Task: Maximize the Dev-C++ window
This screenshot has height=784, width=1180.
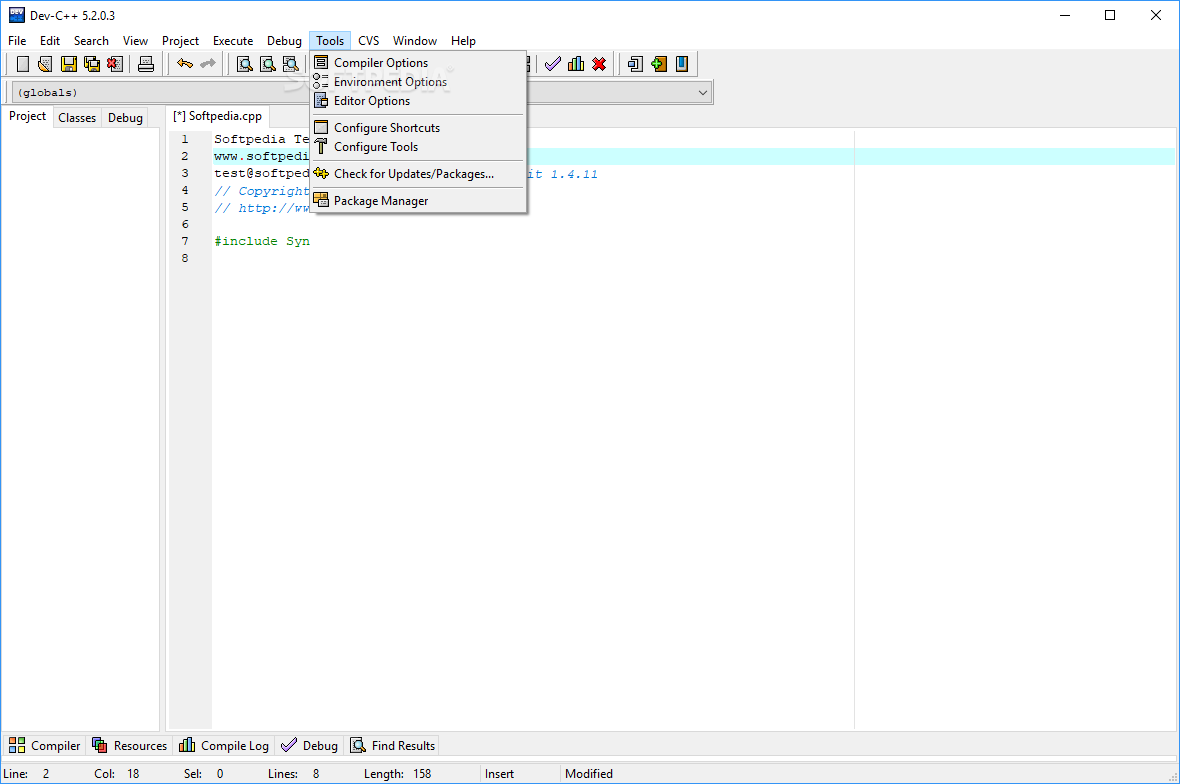Action: pyautogui.click(x=1110, y=15)
